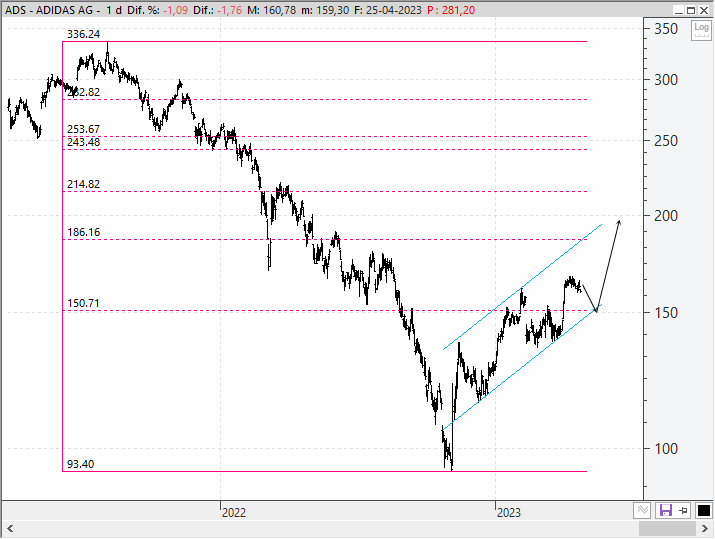Click the 1 d timeframe text in title

pos(114,10)
